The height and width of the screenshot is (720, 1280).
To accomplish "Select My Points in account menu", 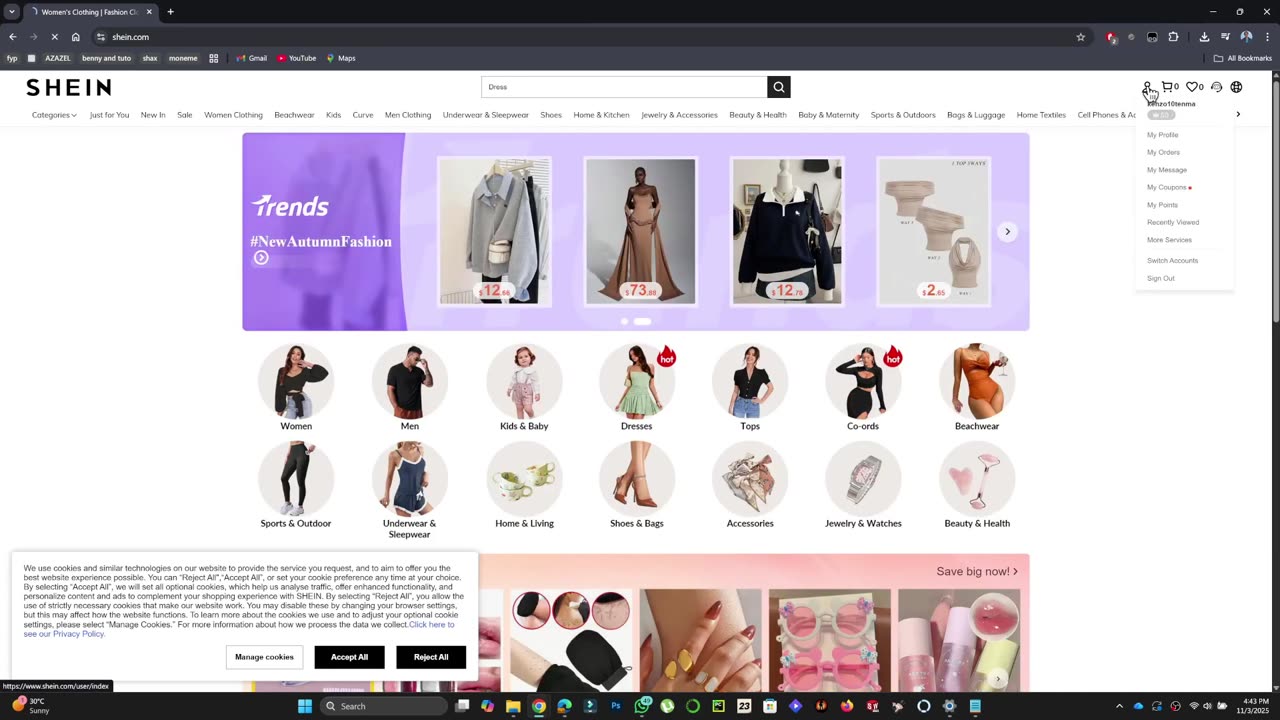I will [1162, 205].
